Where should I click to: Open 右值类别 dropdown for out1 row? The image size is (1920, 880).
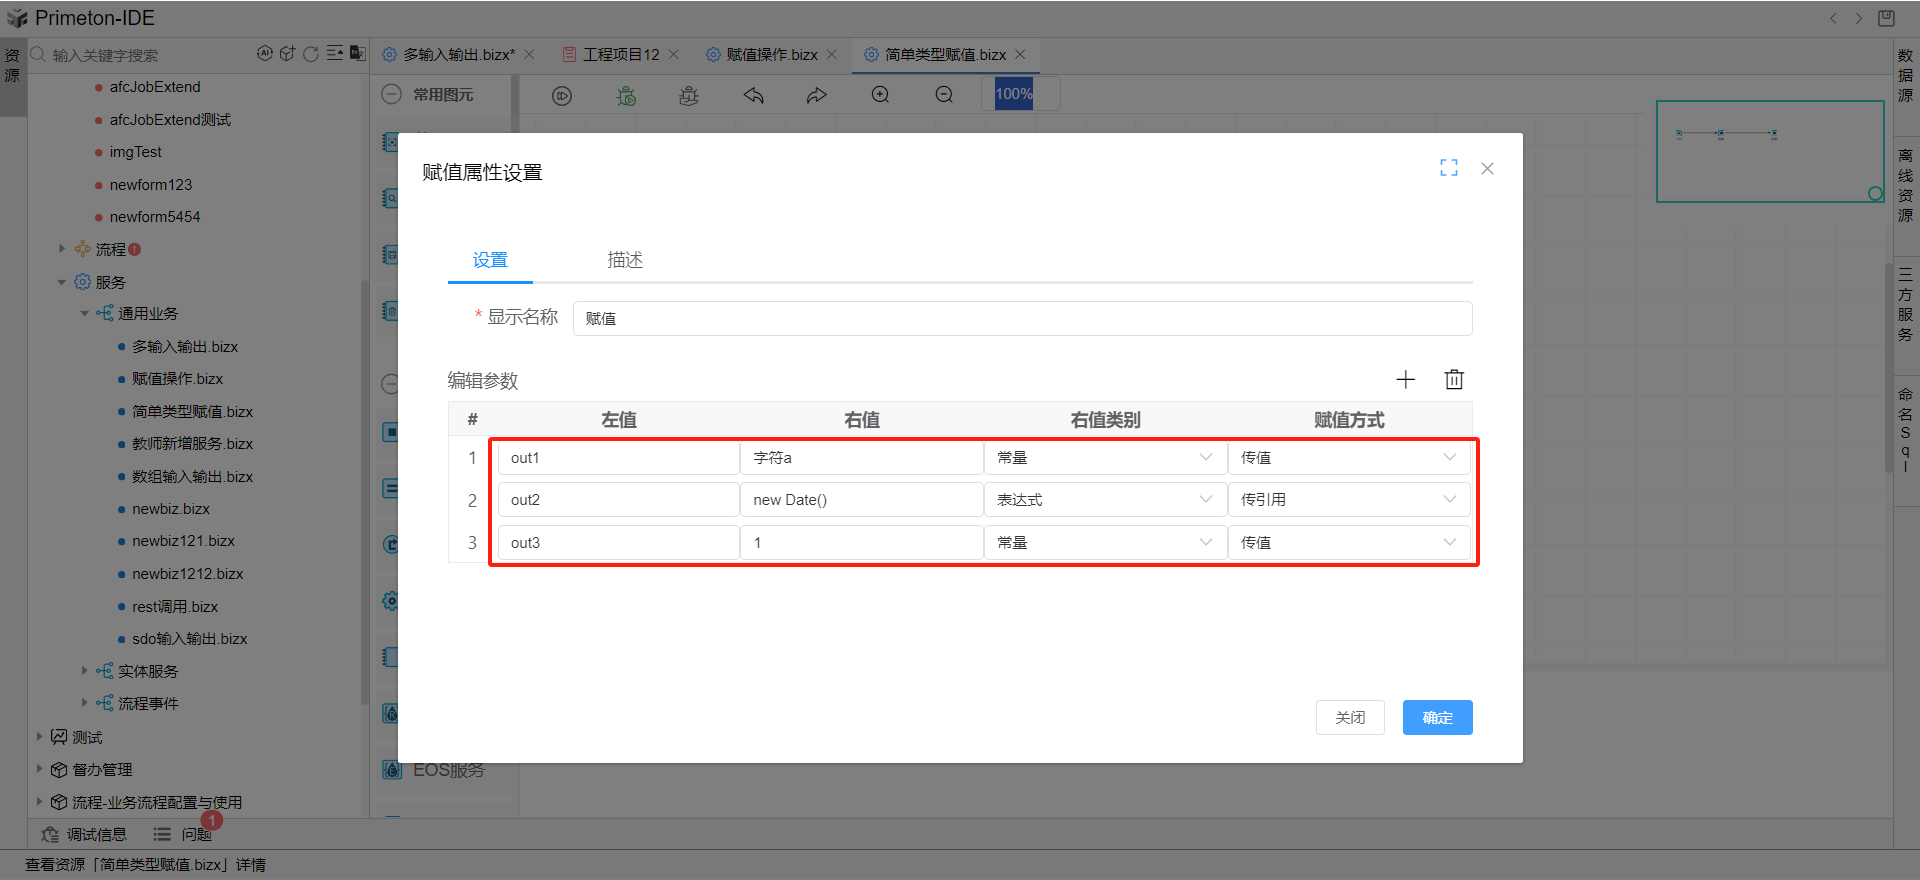[x=1104, y=458]
